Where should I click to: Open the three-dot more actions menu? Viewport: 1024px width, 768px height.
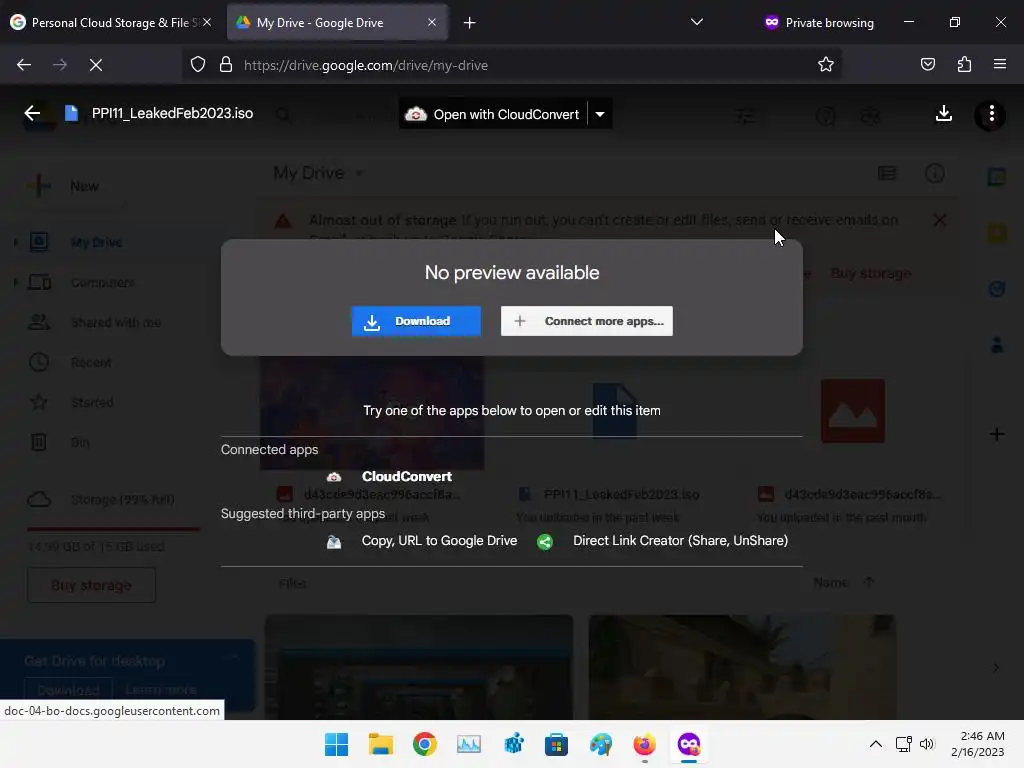click(x=991, y=114)
